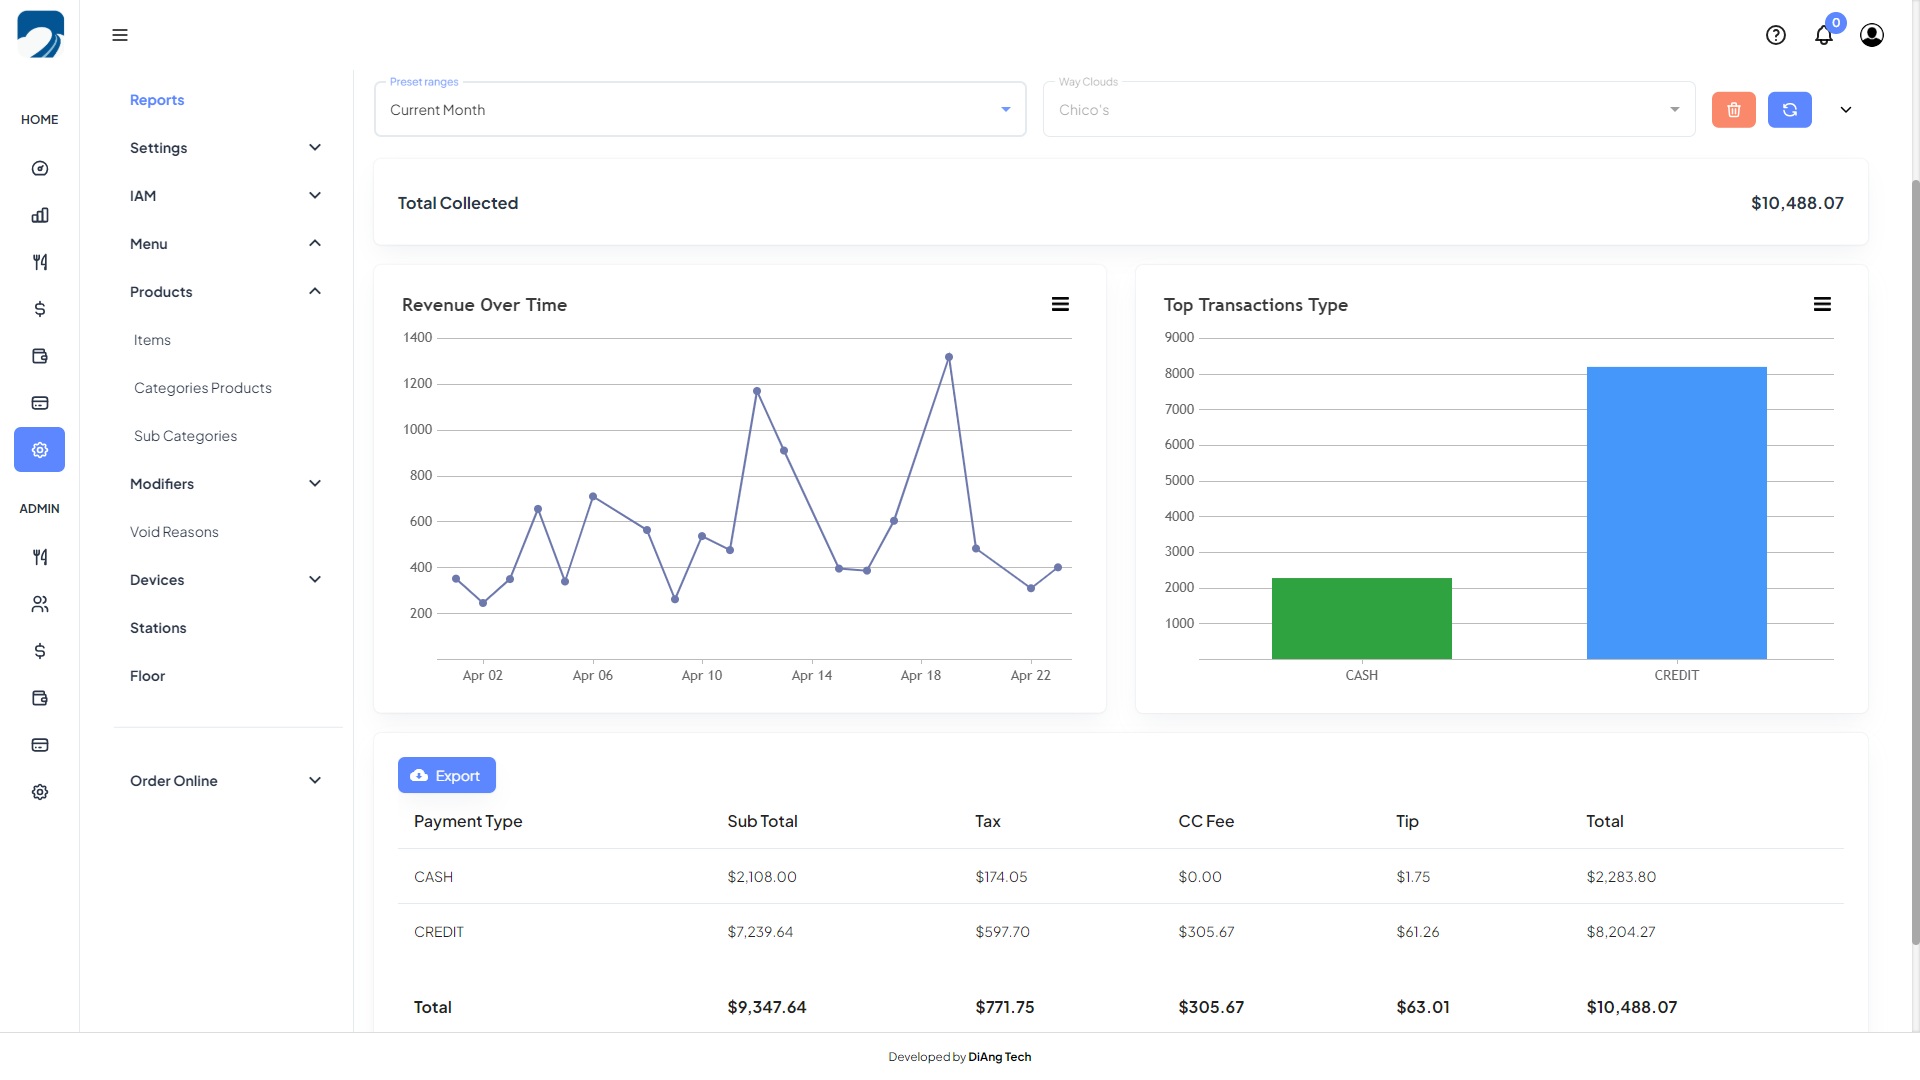The width and height of the screenshot is (1920, 1080).
Task: Open the ADMIN dollar sign icon
Action: click(x=40, y=651)
